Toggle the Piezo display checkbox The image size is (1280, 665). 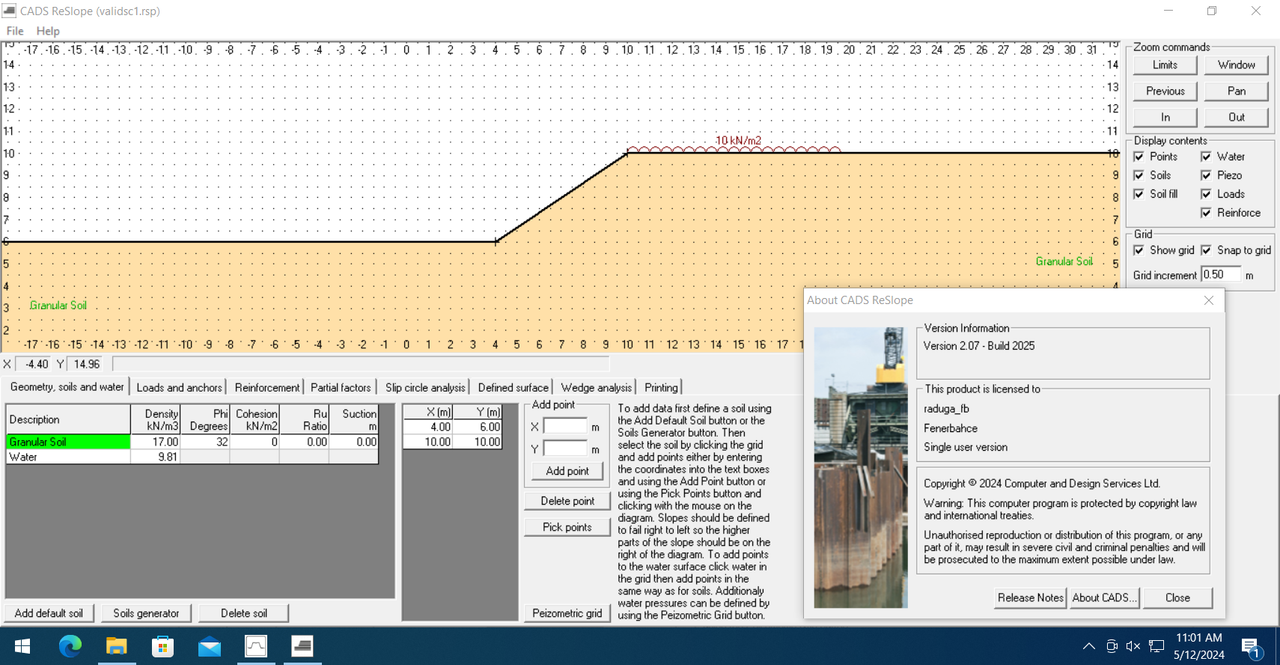(1206, 176)
